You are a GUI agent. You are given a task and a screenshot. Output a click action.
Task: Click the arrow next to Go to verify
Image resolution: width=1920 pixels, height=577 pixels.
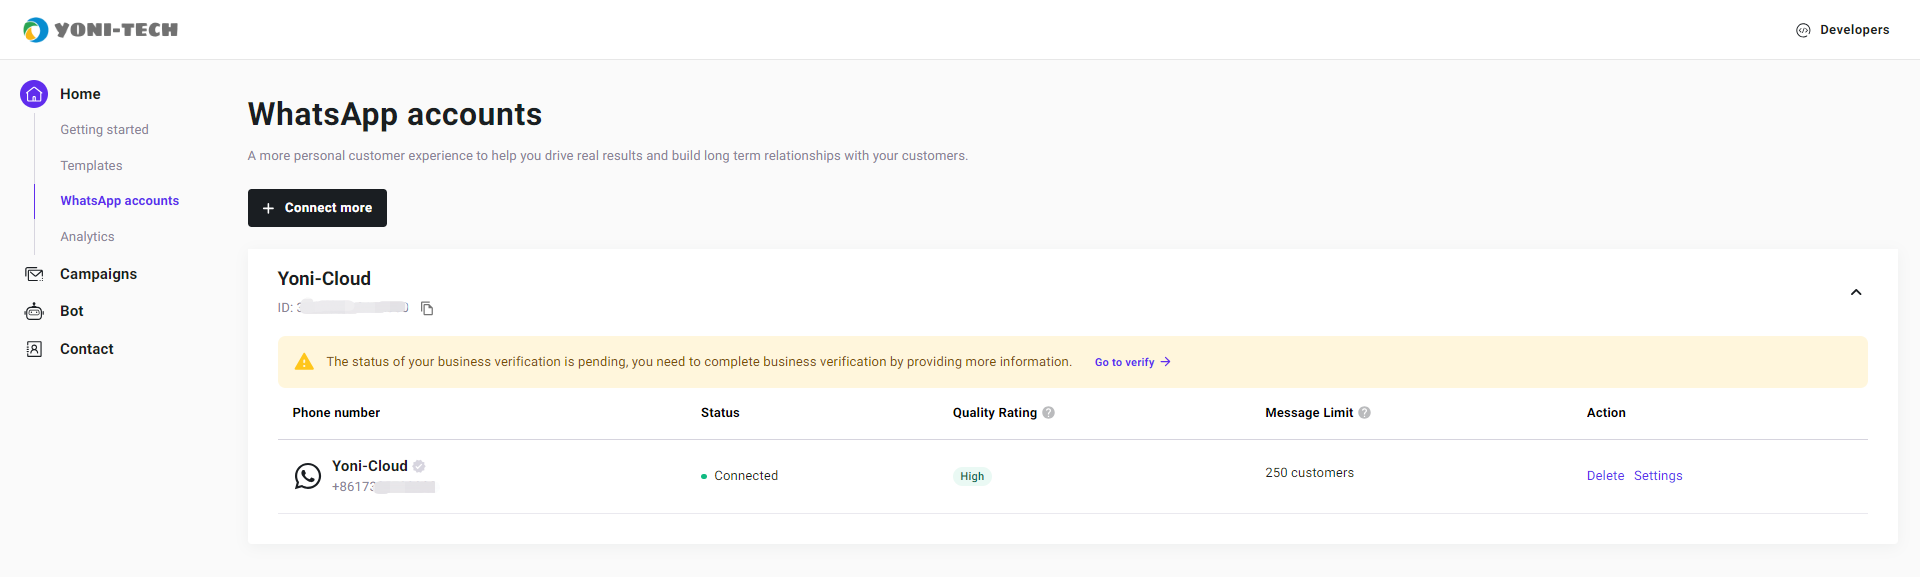[x=1165, y=362]
